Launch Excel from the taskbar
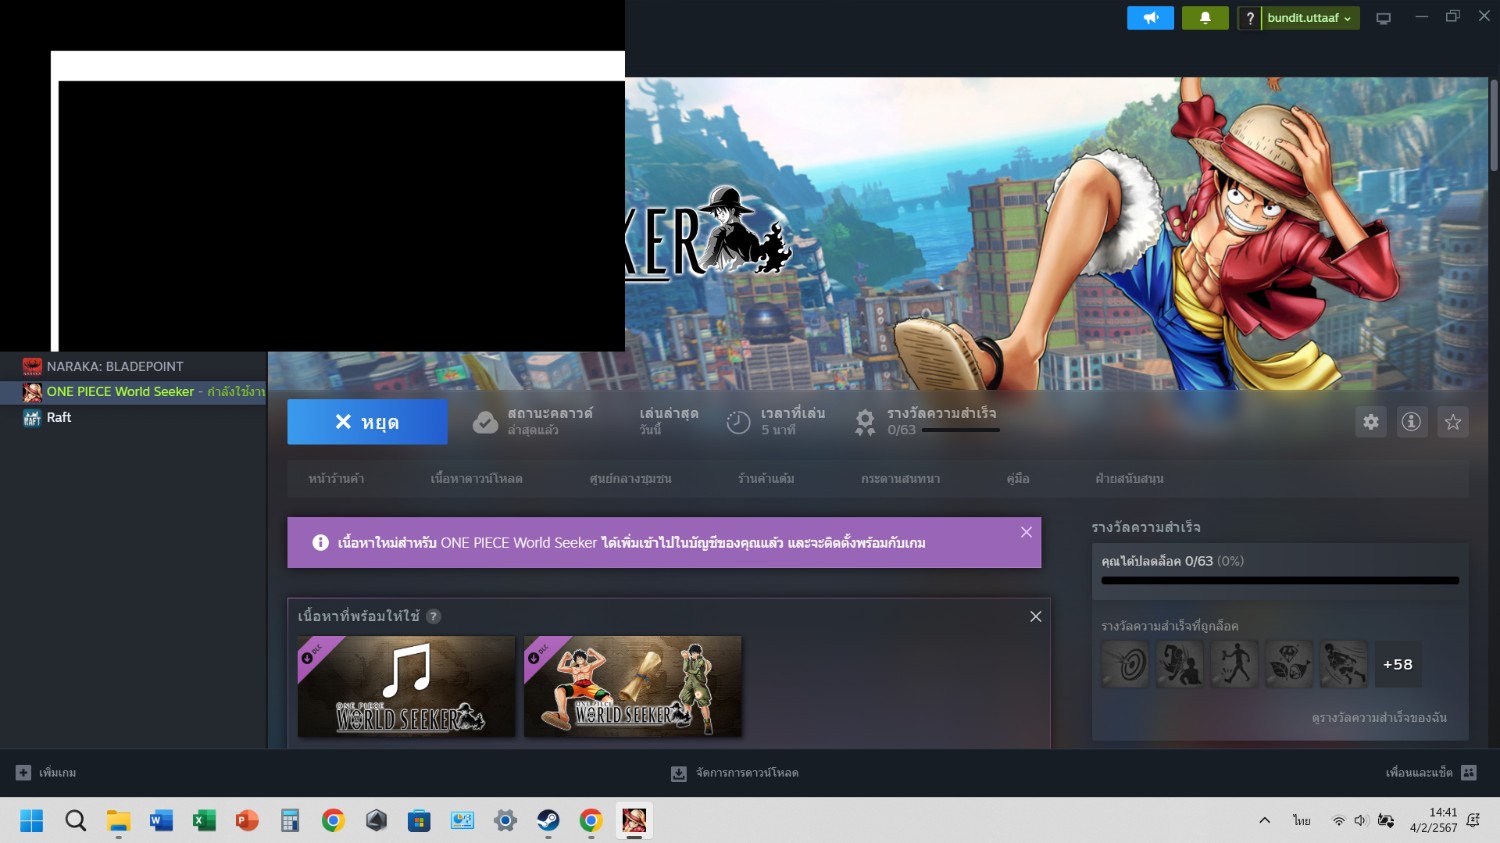This screenshot has height=843, width=1500. point(204,821)
